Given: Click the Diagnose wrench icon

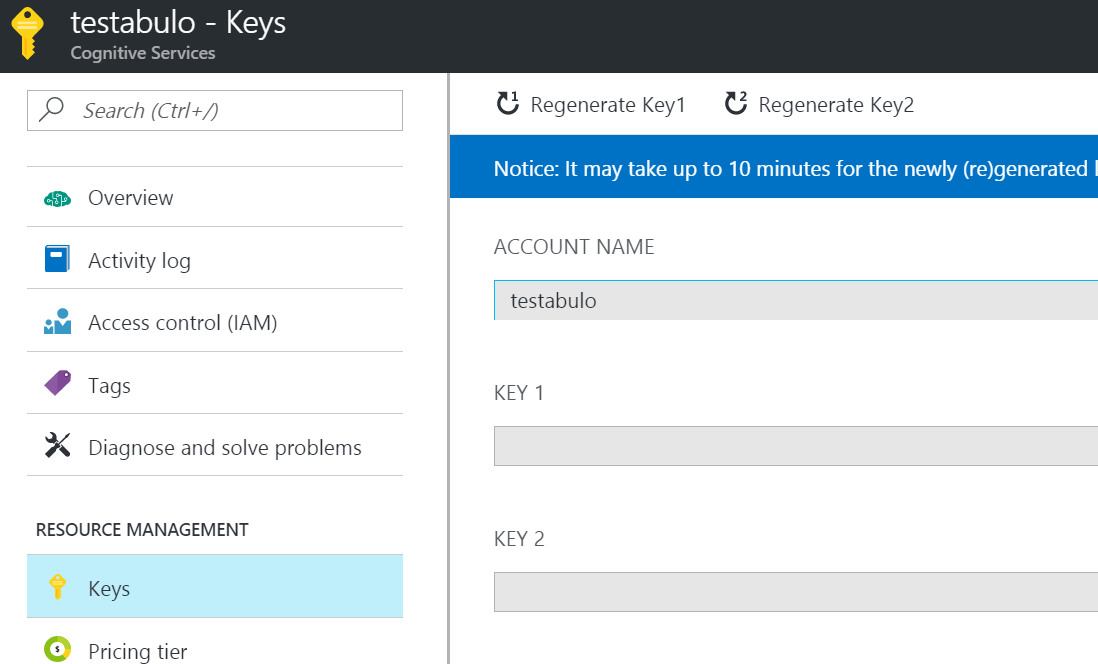Looking at the screenshot, I should (57, 445).
